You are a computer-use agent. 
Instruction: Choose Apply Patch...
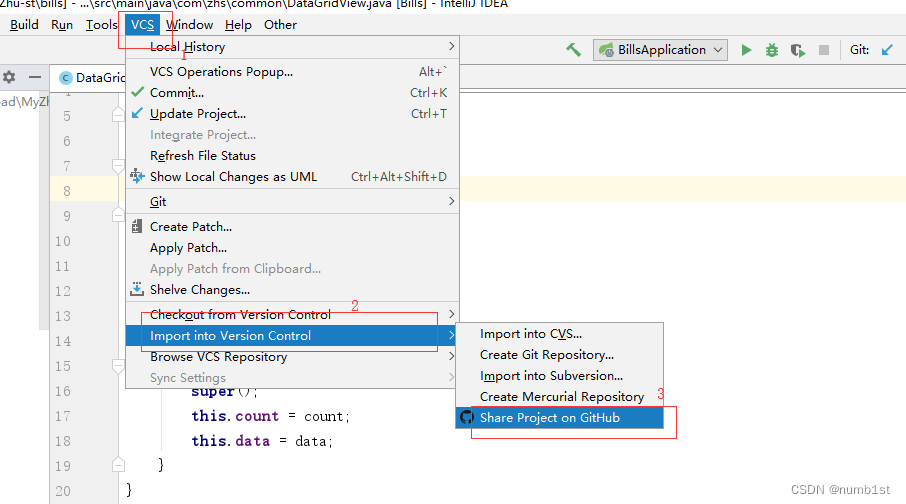(x=292, y=247)
